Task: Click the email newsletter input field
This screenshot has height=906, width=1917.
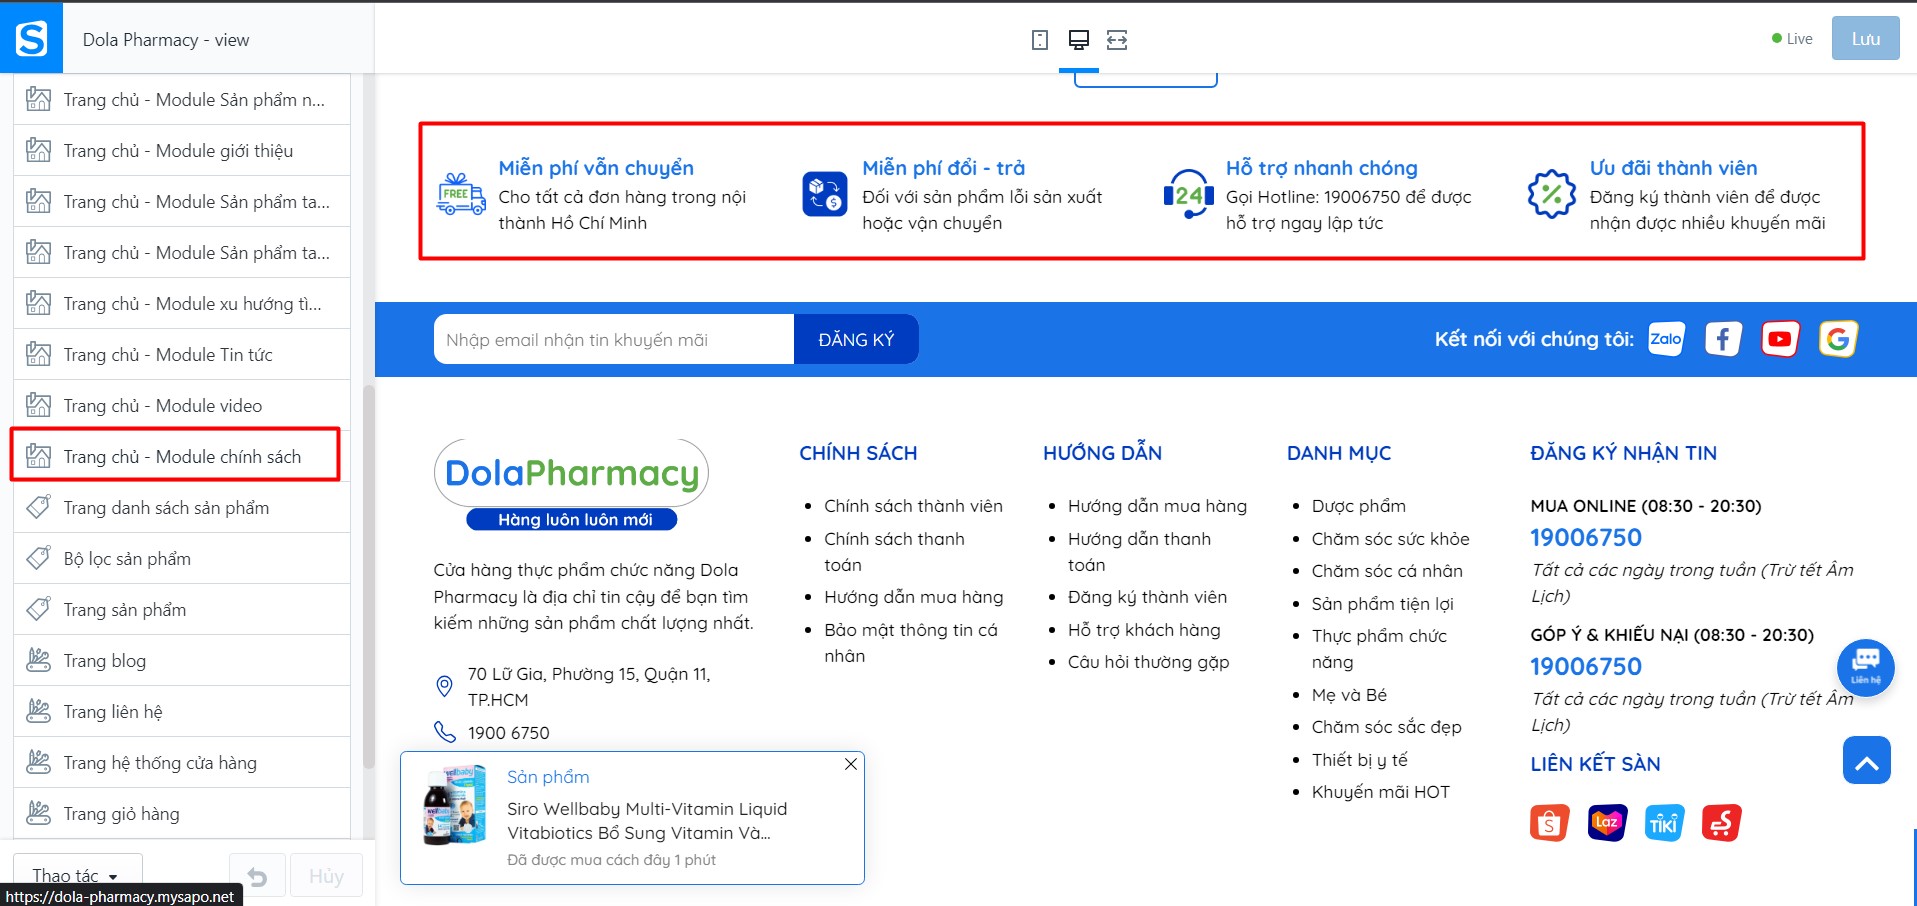Action: coord(614,339)
